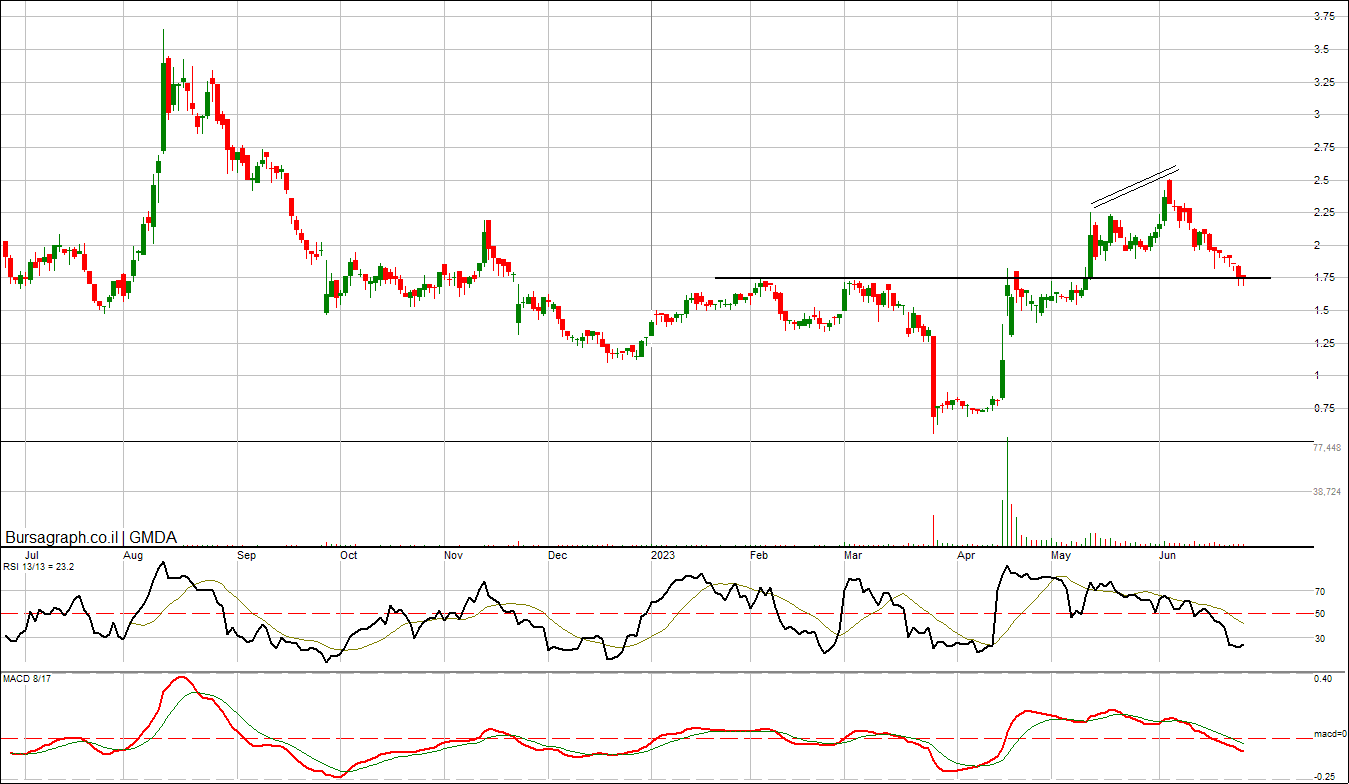1349x784 pixels.
Task: Select the Jun month label
Action: (x=1165, y=554)
